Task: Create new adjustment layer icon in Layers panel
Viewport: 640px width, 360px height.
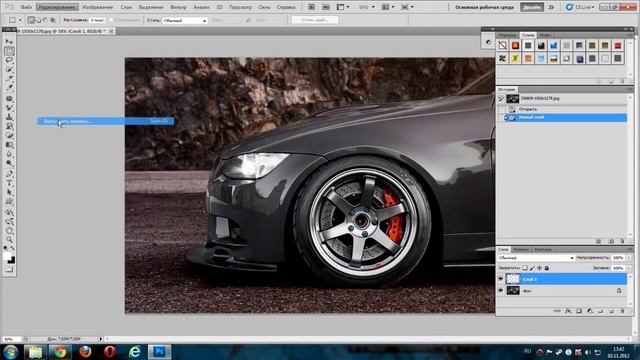Action: coord(589,311)
